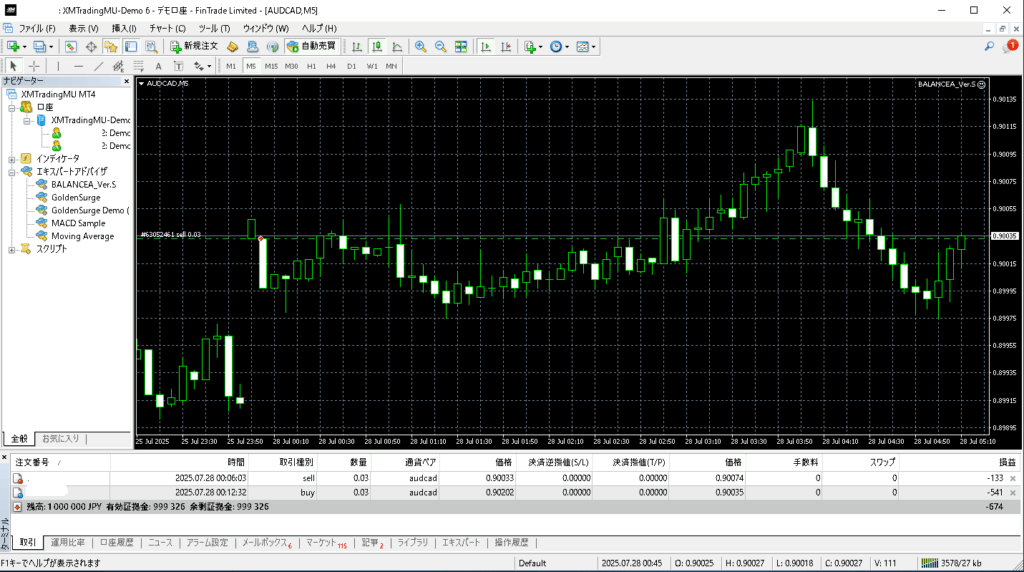Image resolution: width=1024 pixels, height=572 pixels.
Task: Open the Templates toolbar icon
Action: coord(583,46)
